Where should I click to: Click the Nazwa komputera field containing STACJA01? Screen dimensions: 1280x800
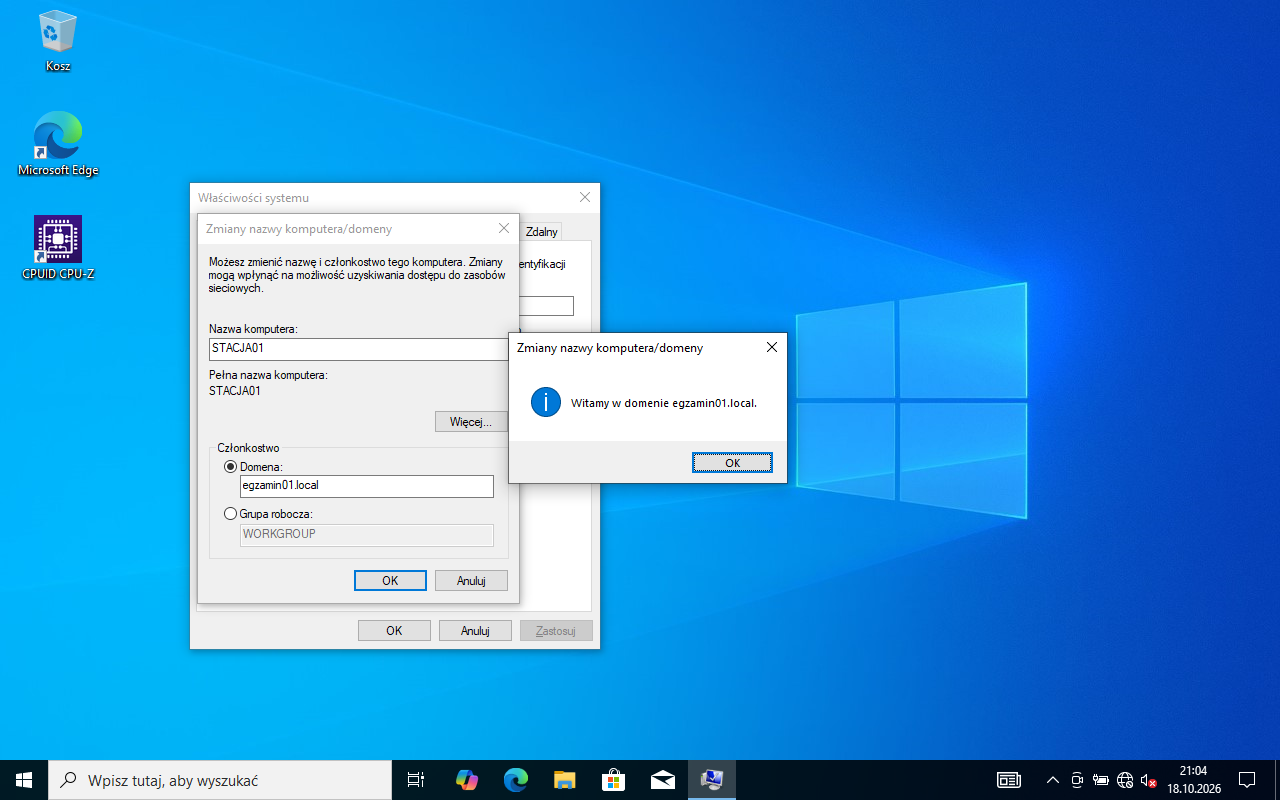(359, 349)
